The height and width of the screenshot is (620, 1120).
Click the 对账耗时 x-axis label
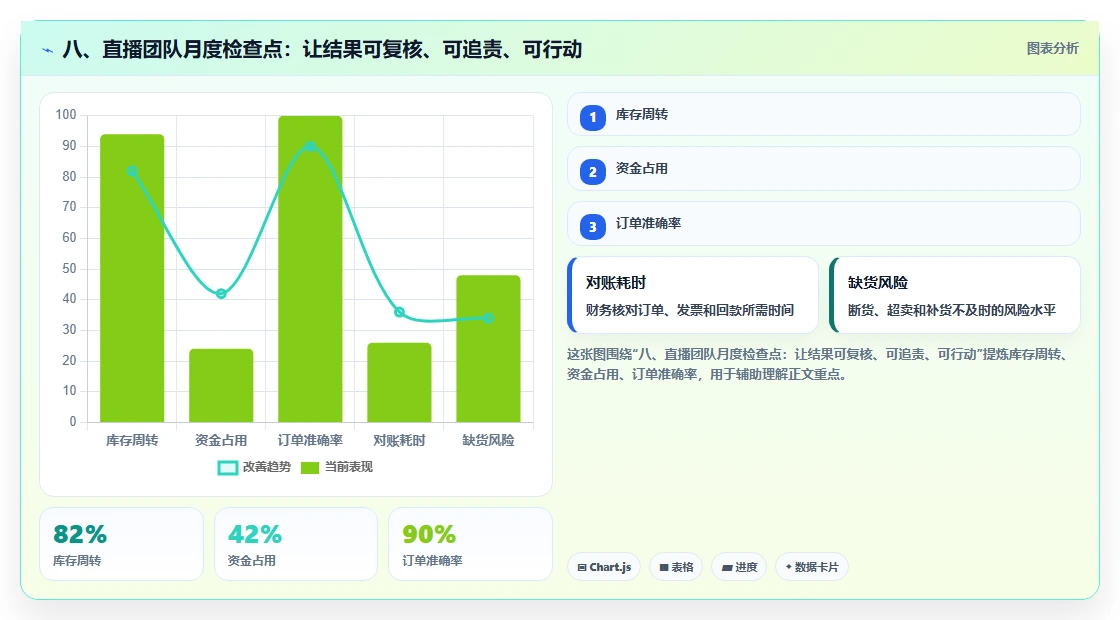(x=399, y=441)
